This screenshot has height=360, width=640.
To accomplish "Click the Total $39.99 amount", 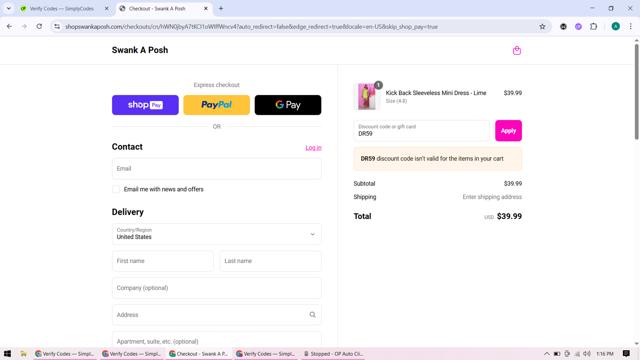I will pyautogui.click(x=509, y=216).
